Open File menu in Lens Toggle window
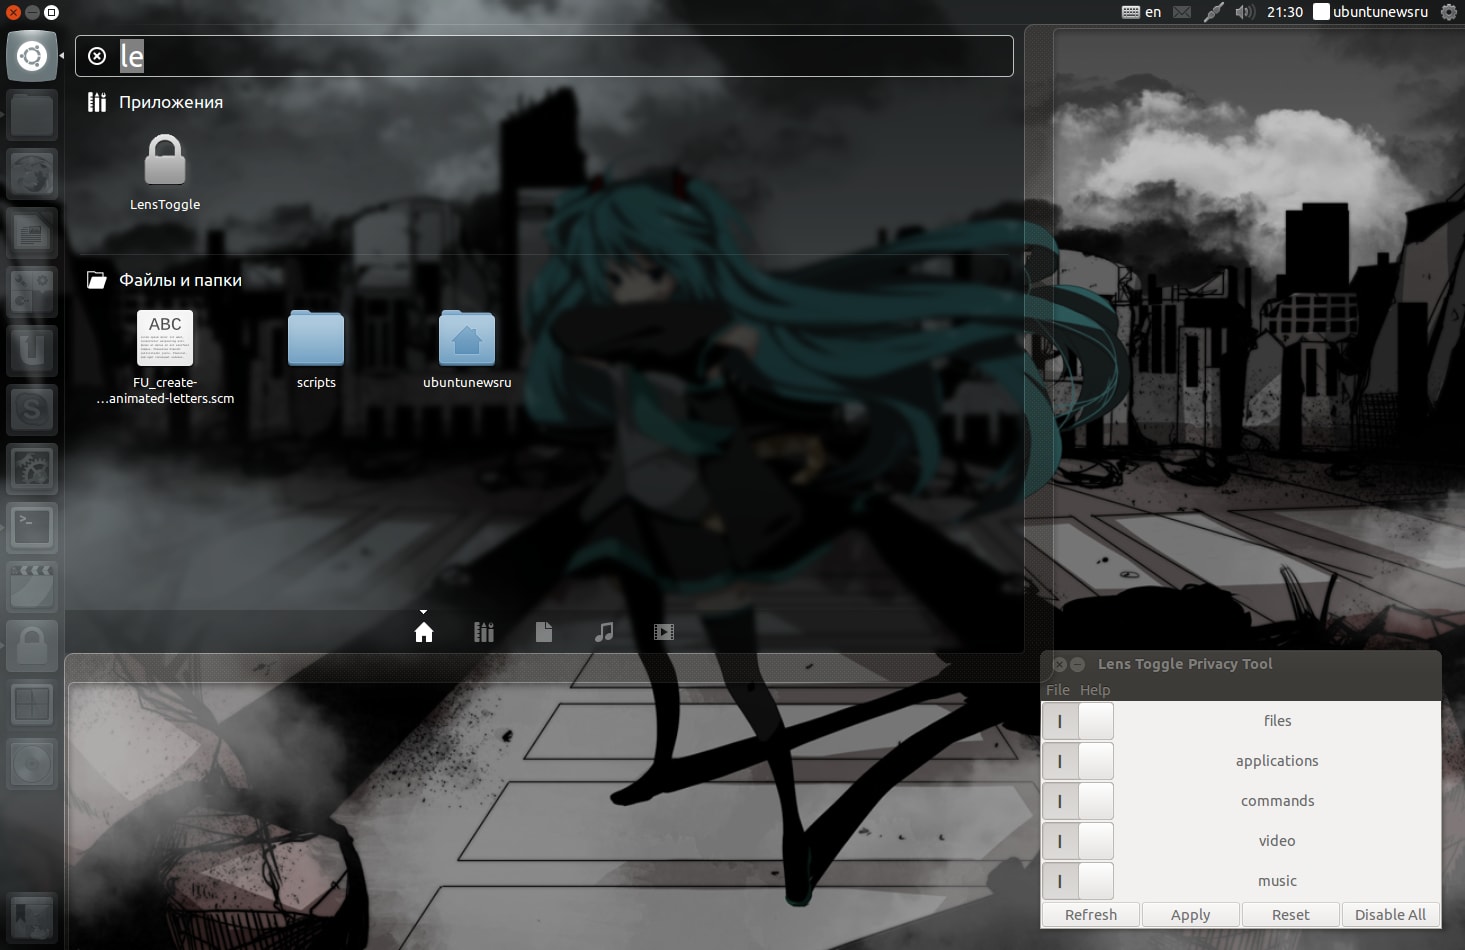The width and height of the screenshot is (1465, 950). click(1058, 690)
